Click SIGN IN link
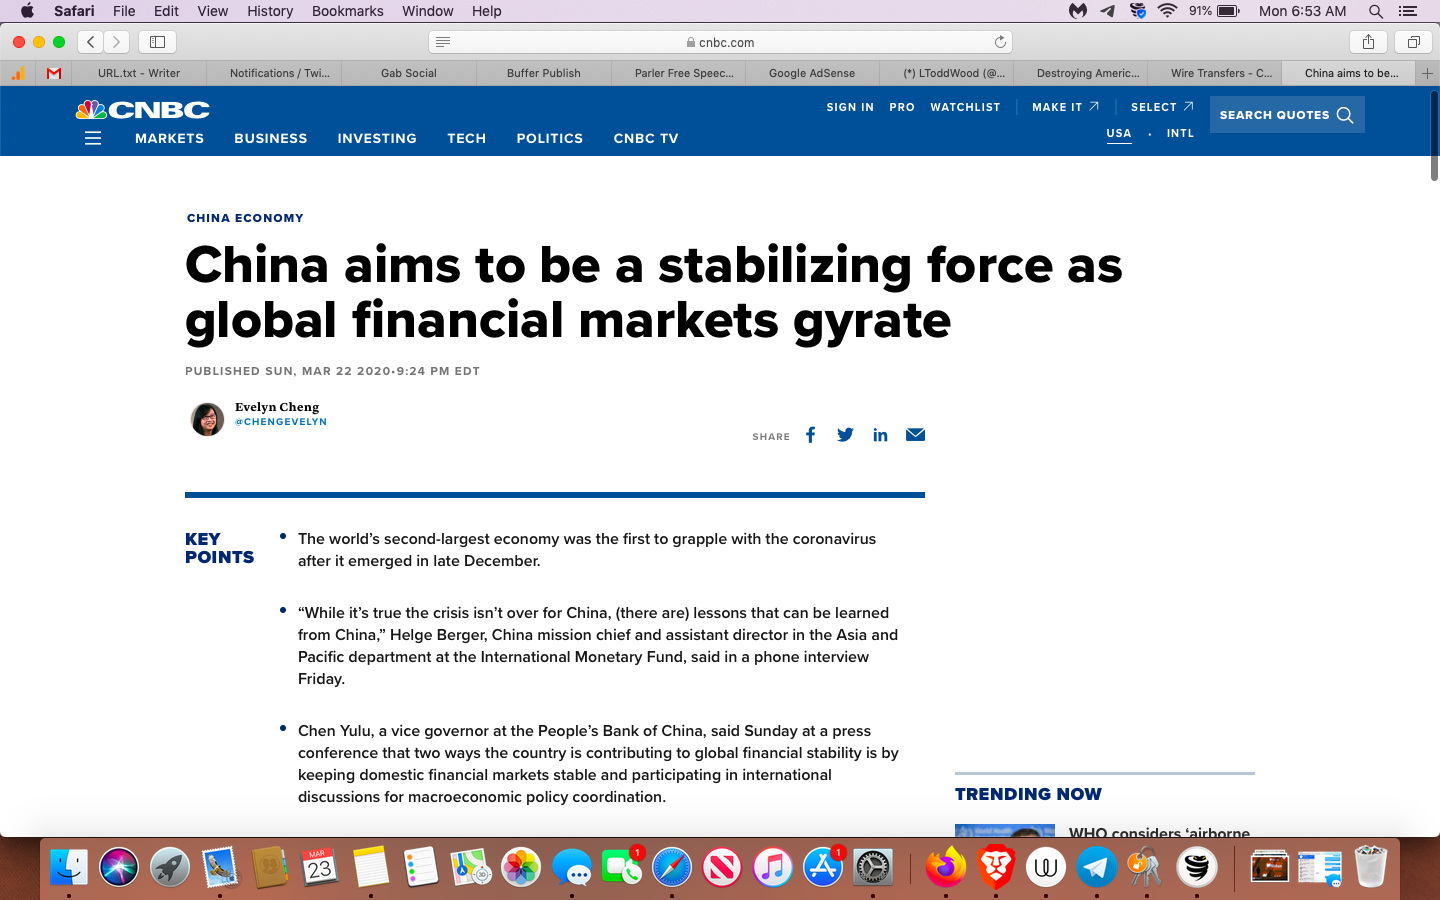 pyautogui.click(x=850, y=107)
